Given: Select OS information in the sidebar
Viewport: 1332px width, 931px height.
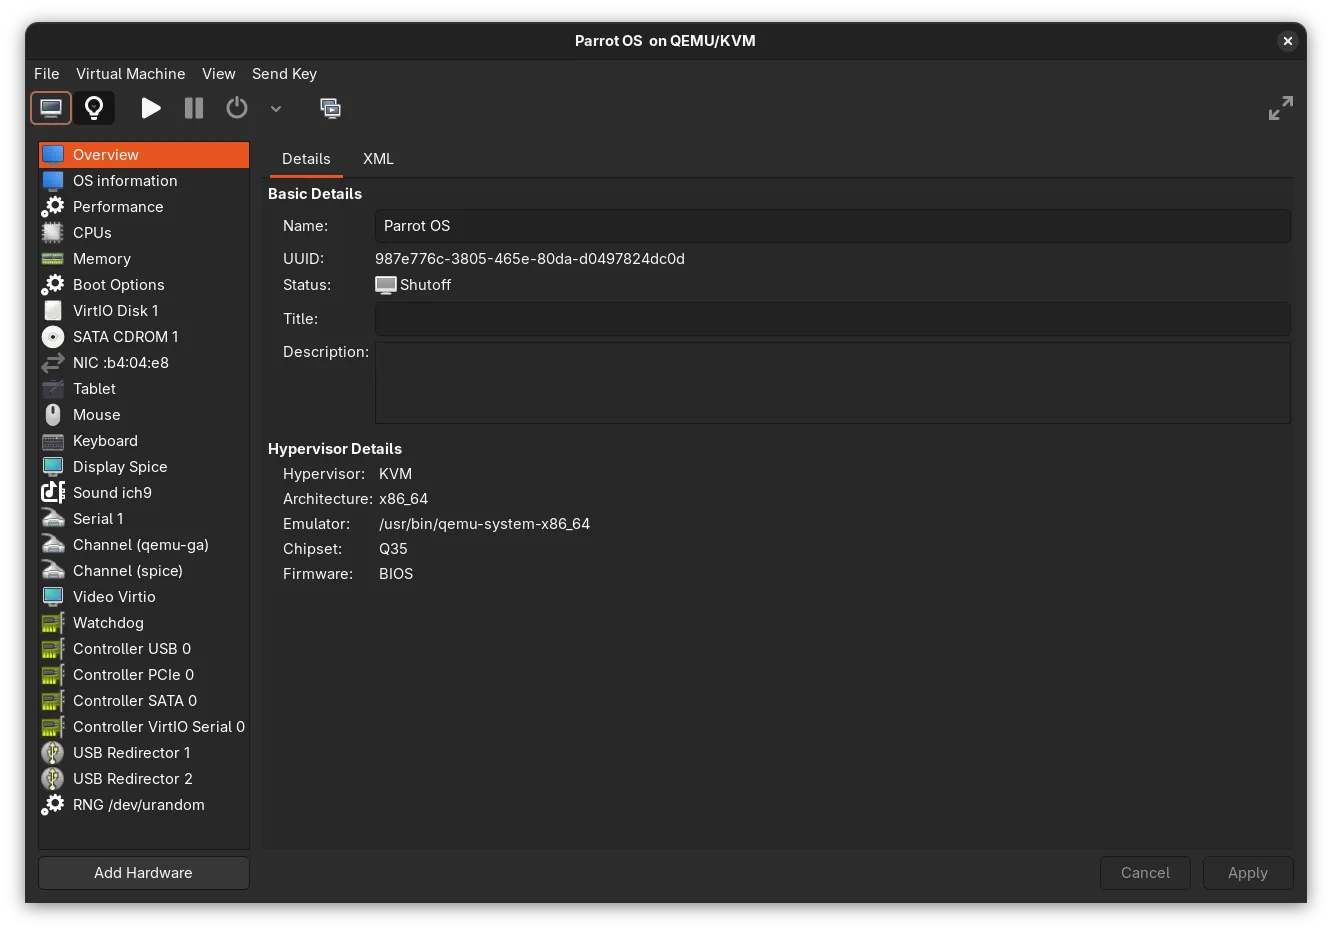Looking at the screenshot, I should tap(144, 181).
